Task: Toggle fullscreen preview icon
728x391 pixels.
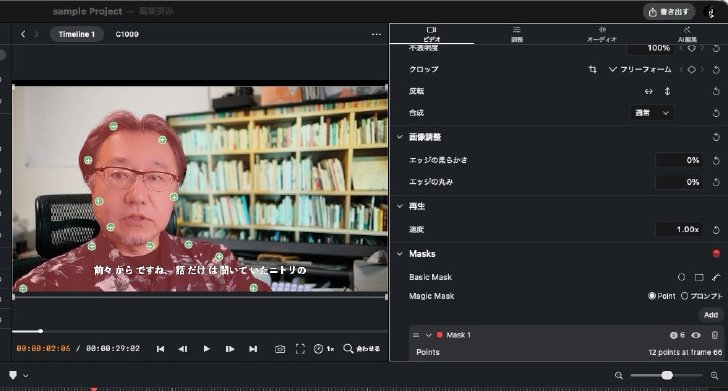Action: [x=300, y=349]
